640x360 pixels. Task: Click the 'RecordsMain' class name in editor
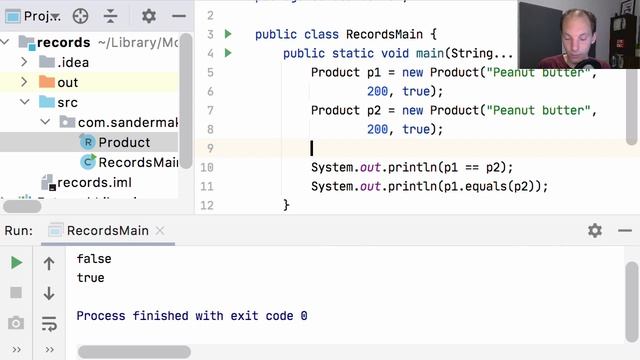tap(384, 34)
